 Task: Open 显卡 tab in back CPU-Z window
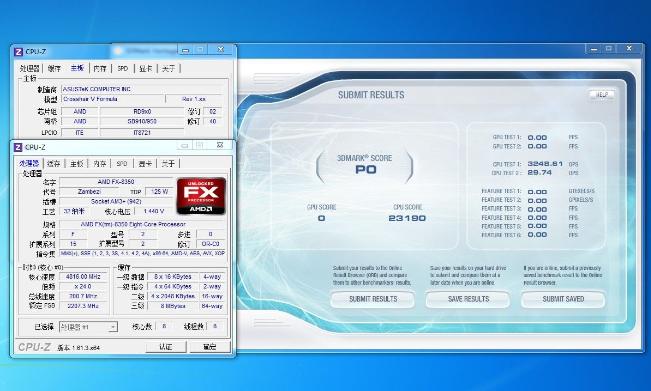[x=146, y=68]
